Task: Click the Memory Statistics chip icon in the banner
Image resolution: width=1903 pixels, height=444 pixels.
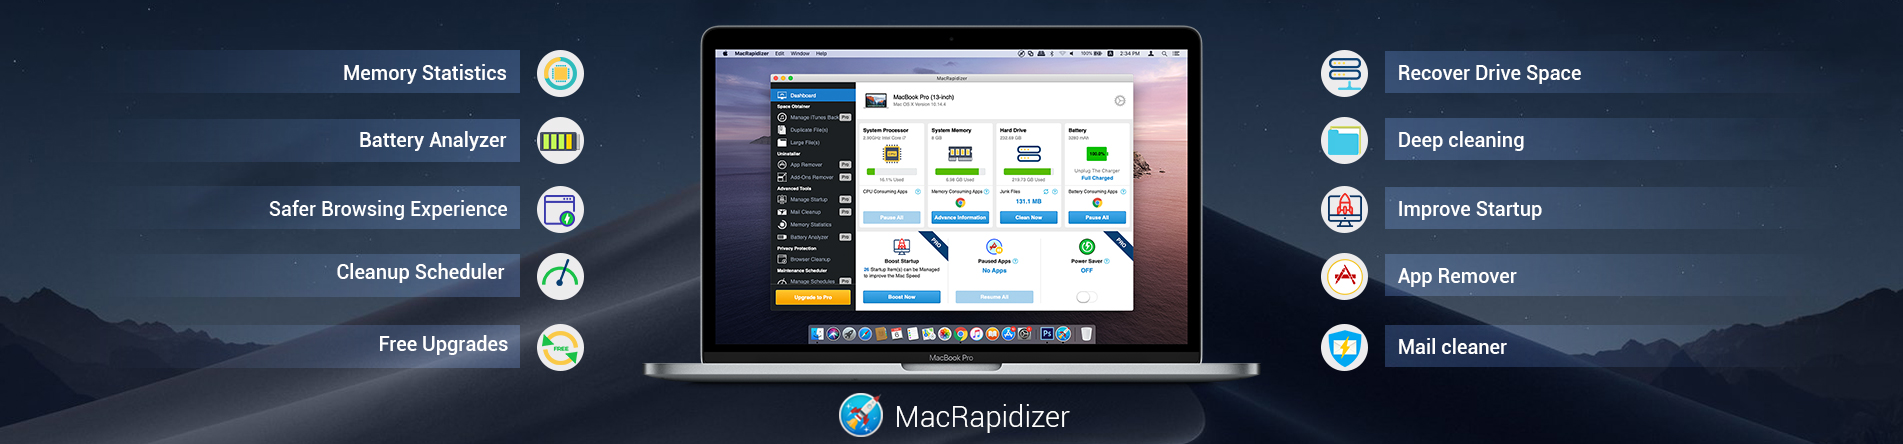Action: coord(560,74)
